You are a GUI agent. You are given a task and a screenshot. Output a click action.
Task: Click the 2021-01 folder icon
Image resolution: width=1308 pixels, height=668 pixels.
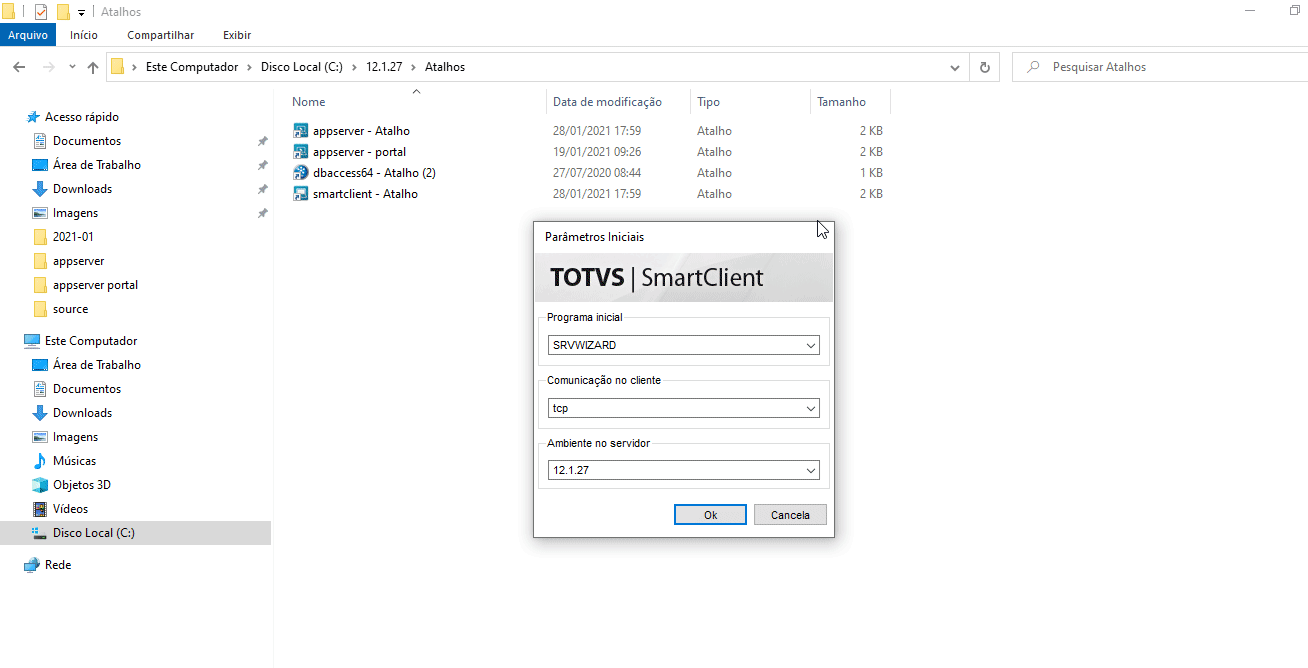[40, 237]
